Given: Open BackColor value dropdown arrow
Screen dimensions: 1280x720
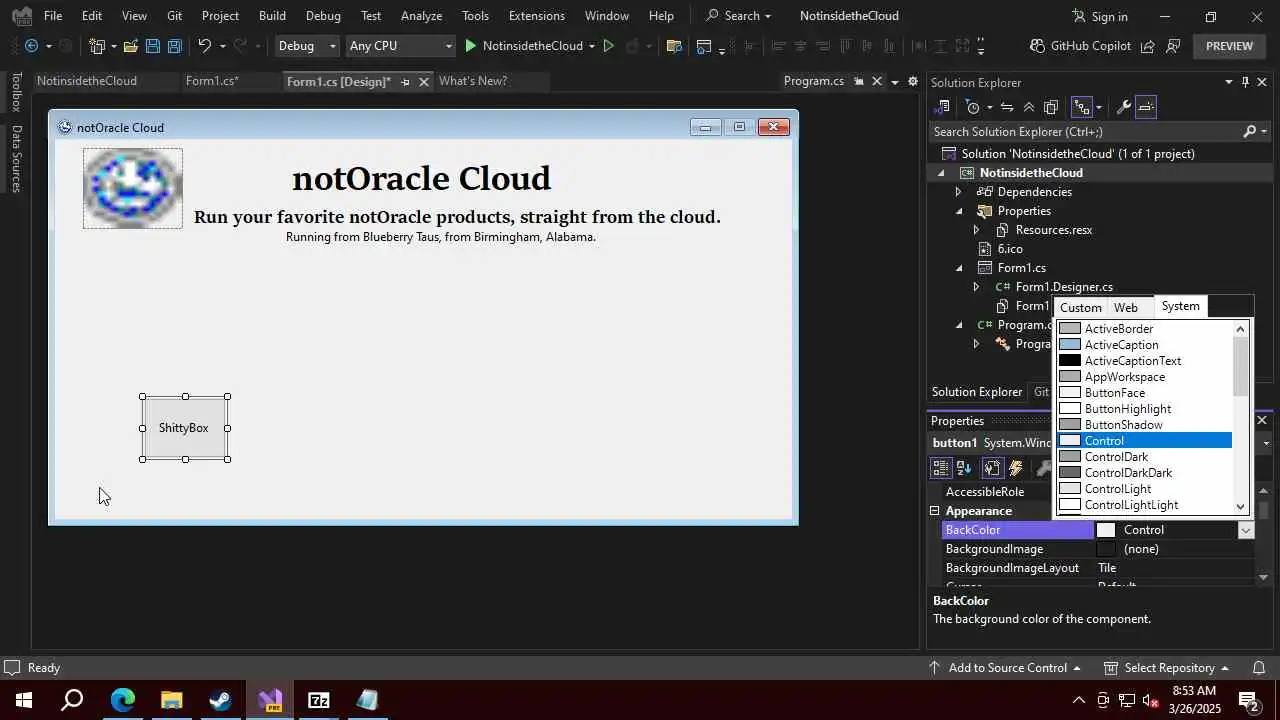Looking at the screenshot, I should coord(1246,530).
